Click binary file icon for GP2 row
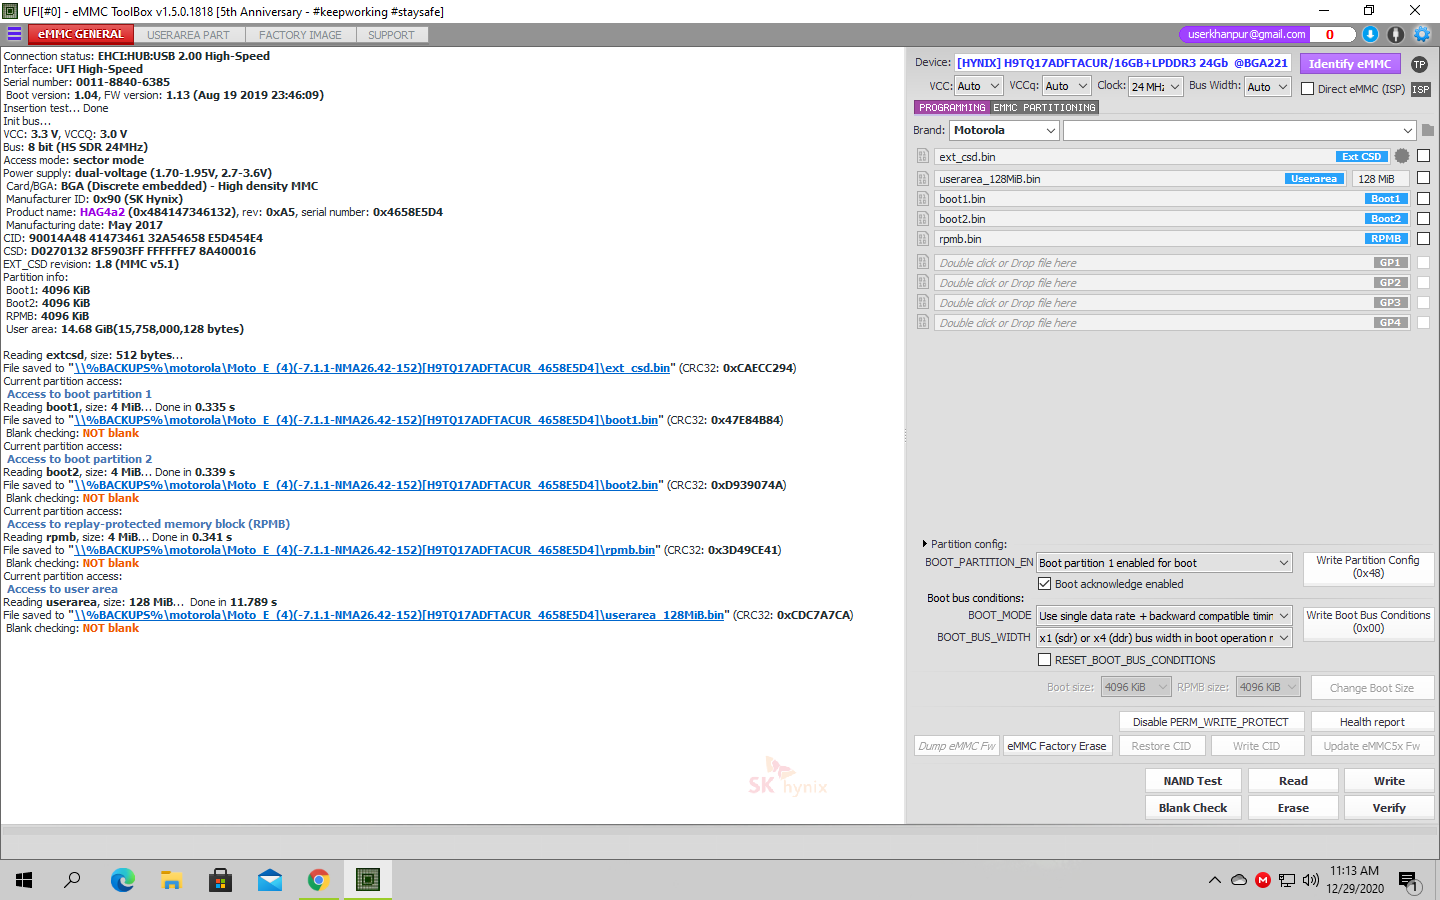Image resolution: width=1440 pixels, height=900 pixels. 923,282
